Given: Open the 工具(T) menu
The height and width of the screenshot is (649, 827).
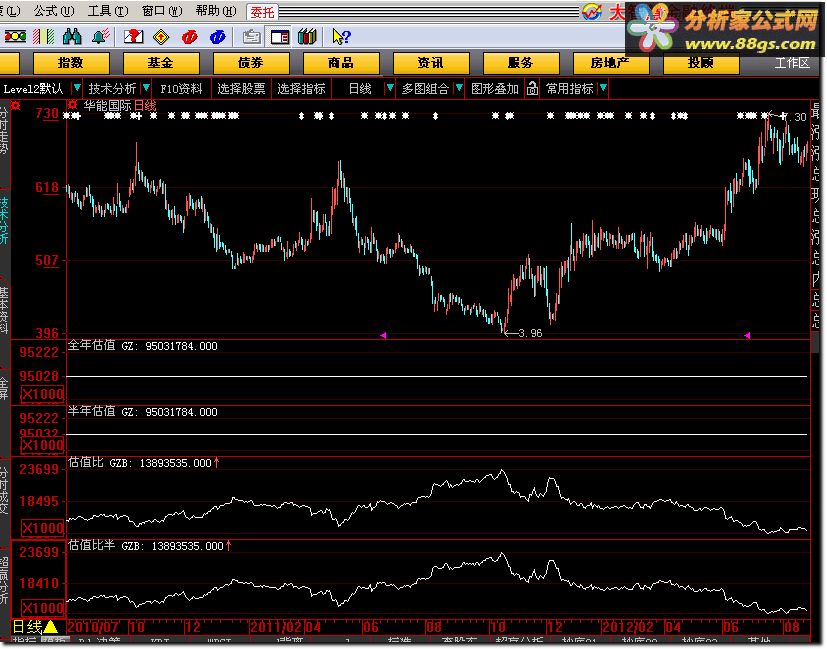Looking at the screenshot, I should (x=108, y=11).
